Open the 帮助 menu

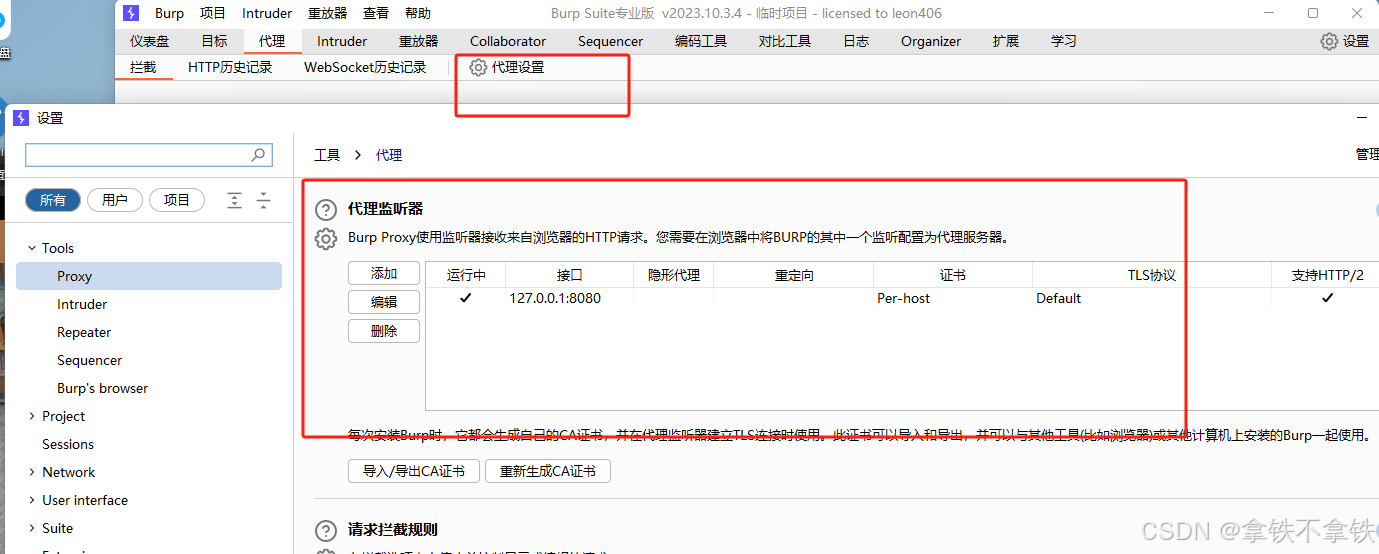pyautogui.click(x=418, y=13)
